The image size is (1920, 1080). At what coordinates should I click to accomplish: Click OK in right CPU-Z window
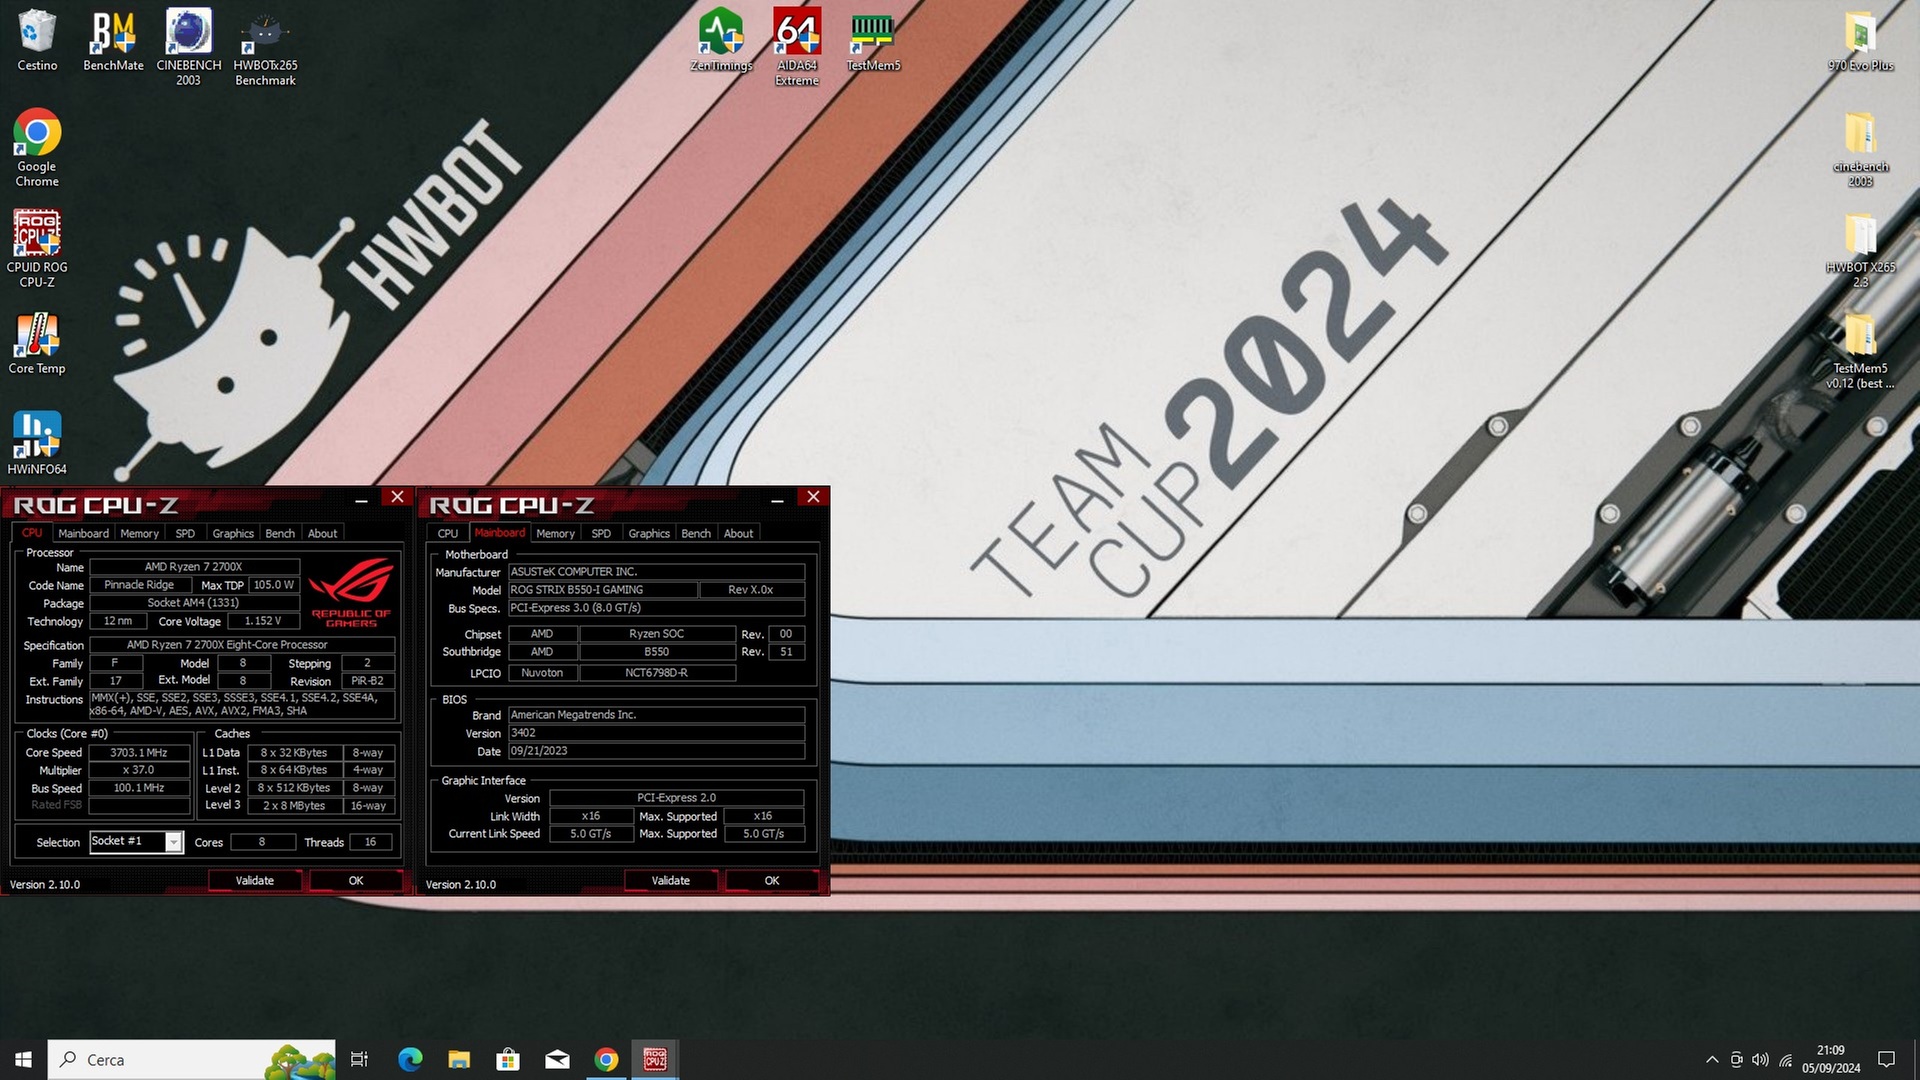[772, 880]
